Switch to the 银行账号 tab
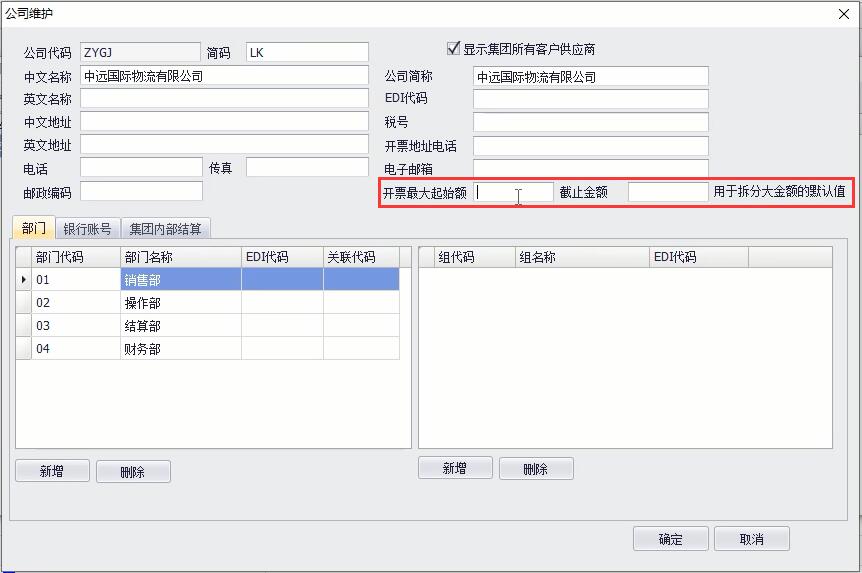Screen dimensions: 862x573 point(87,229)
